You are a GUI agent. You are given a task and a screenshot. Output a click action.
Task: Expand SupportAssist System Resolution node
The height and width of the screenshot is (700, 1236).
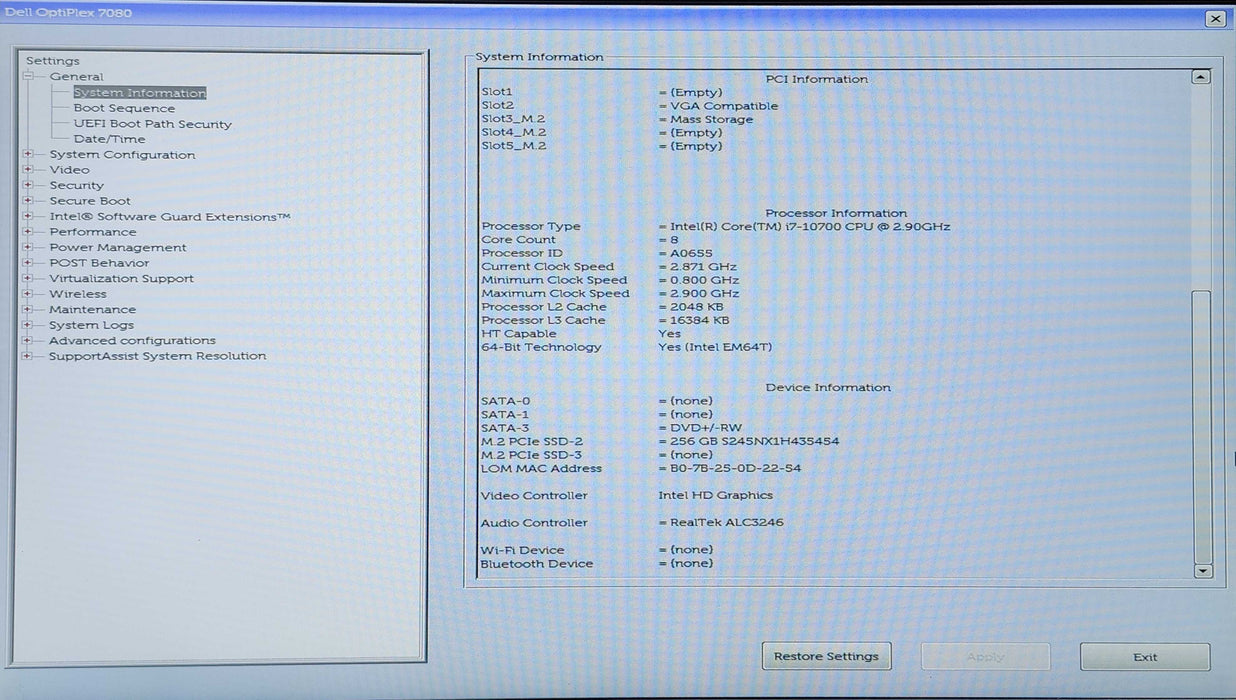click(28, 356)
